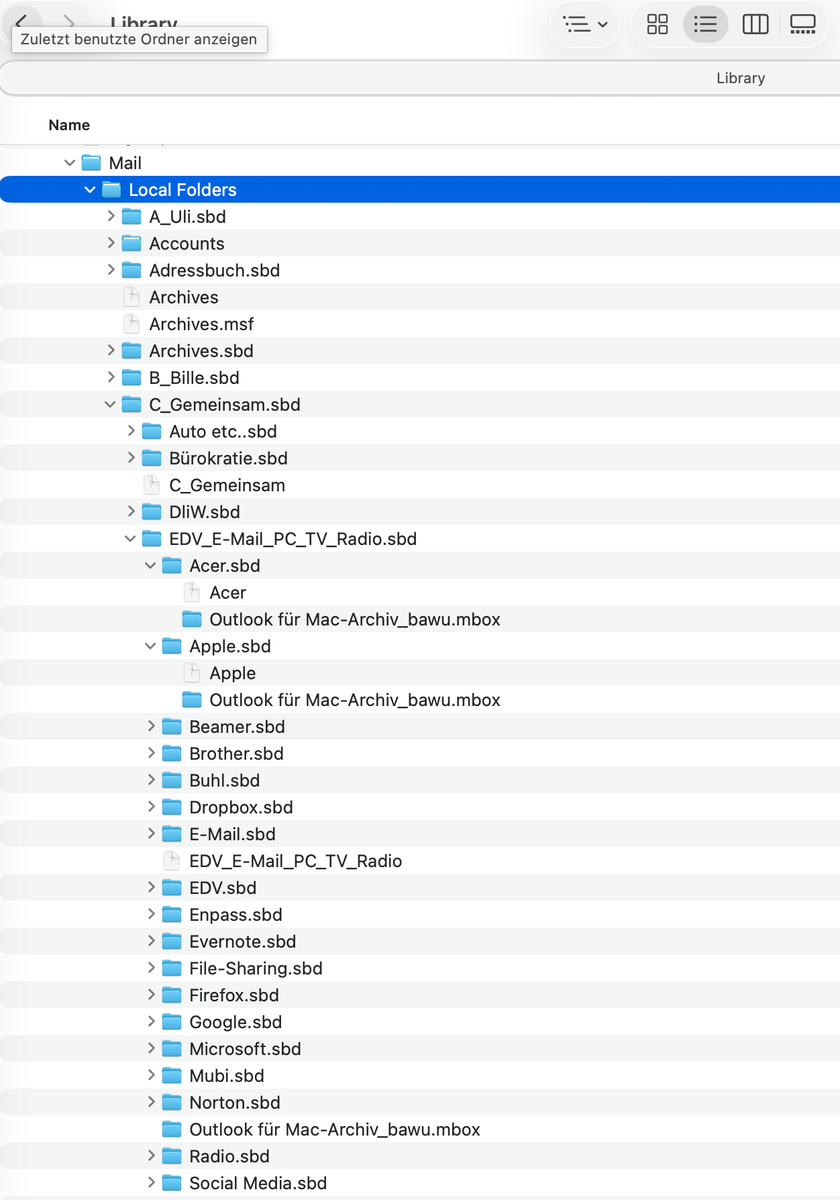
Task: Sort by the Name column header
Action: point(69,125)
